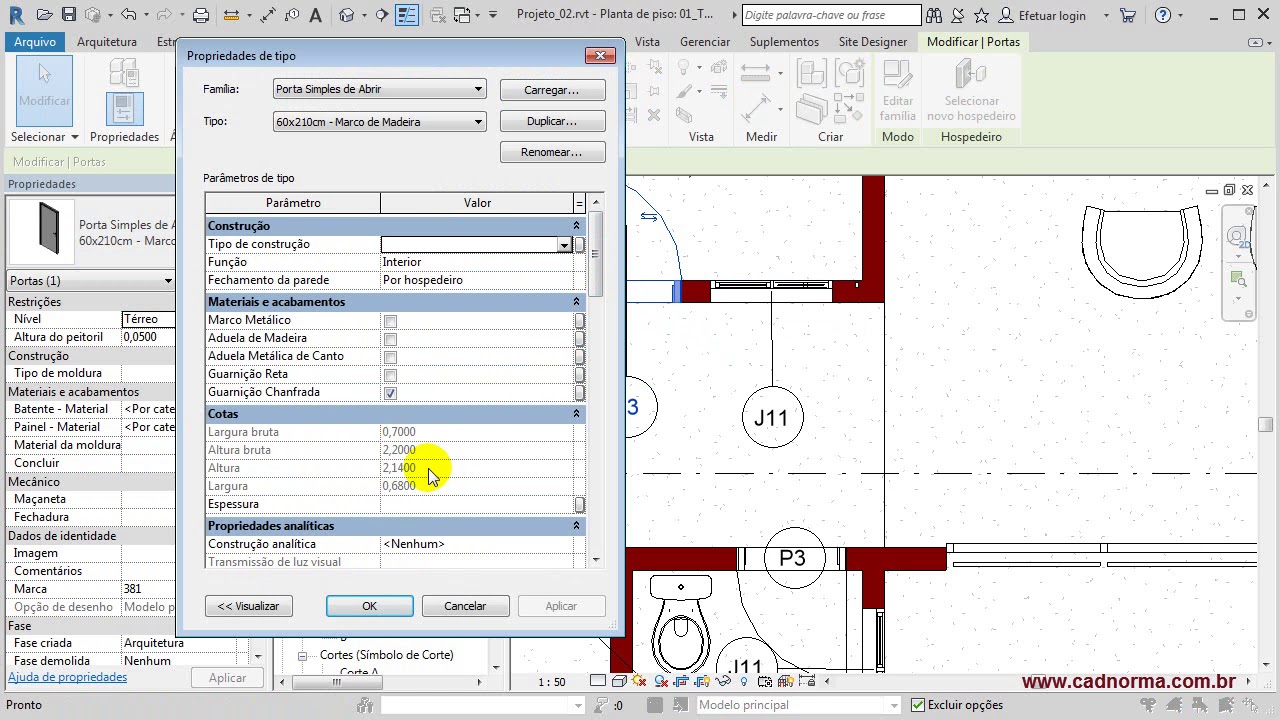This screenshot has height=720, width=1280.
Task: Open the Modelo principal dropdown
Action: click(797, 705)
